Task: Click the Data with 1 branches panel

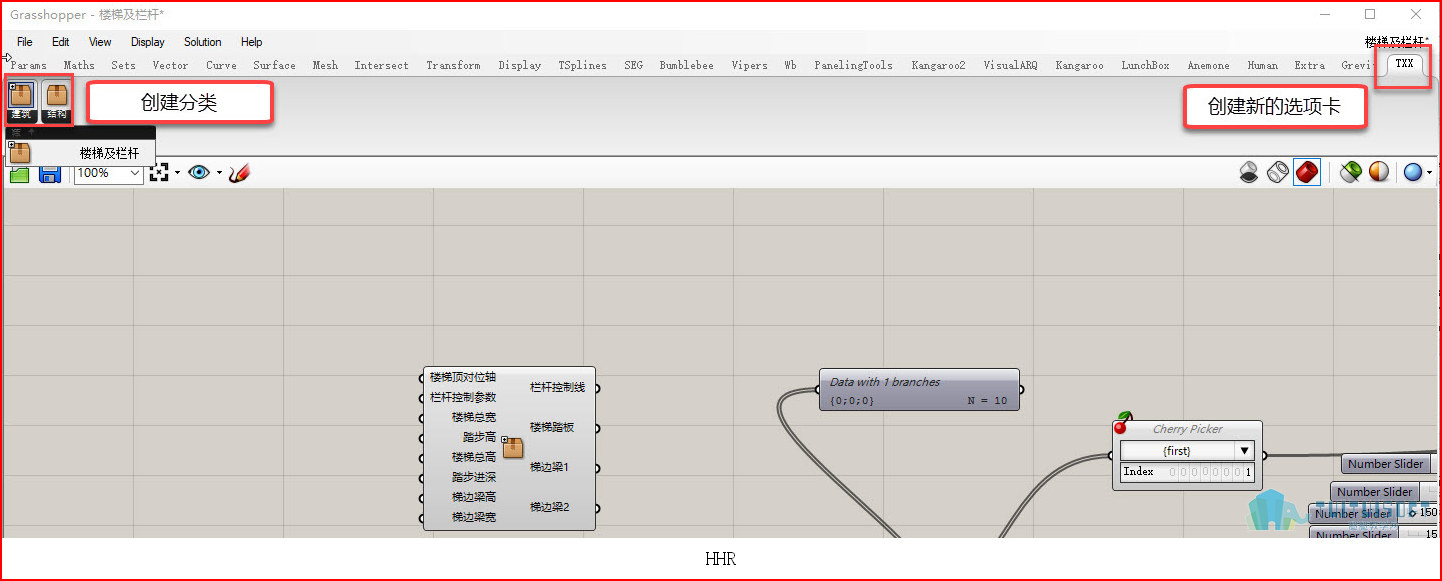Action: click(920, 390)
